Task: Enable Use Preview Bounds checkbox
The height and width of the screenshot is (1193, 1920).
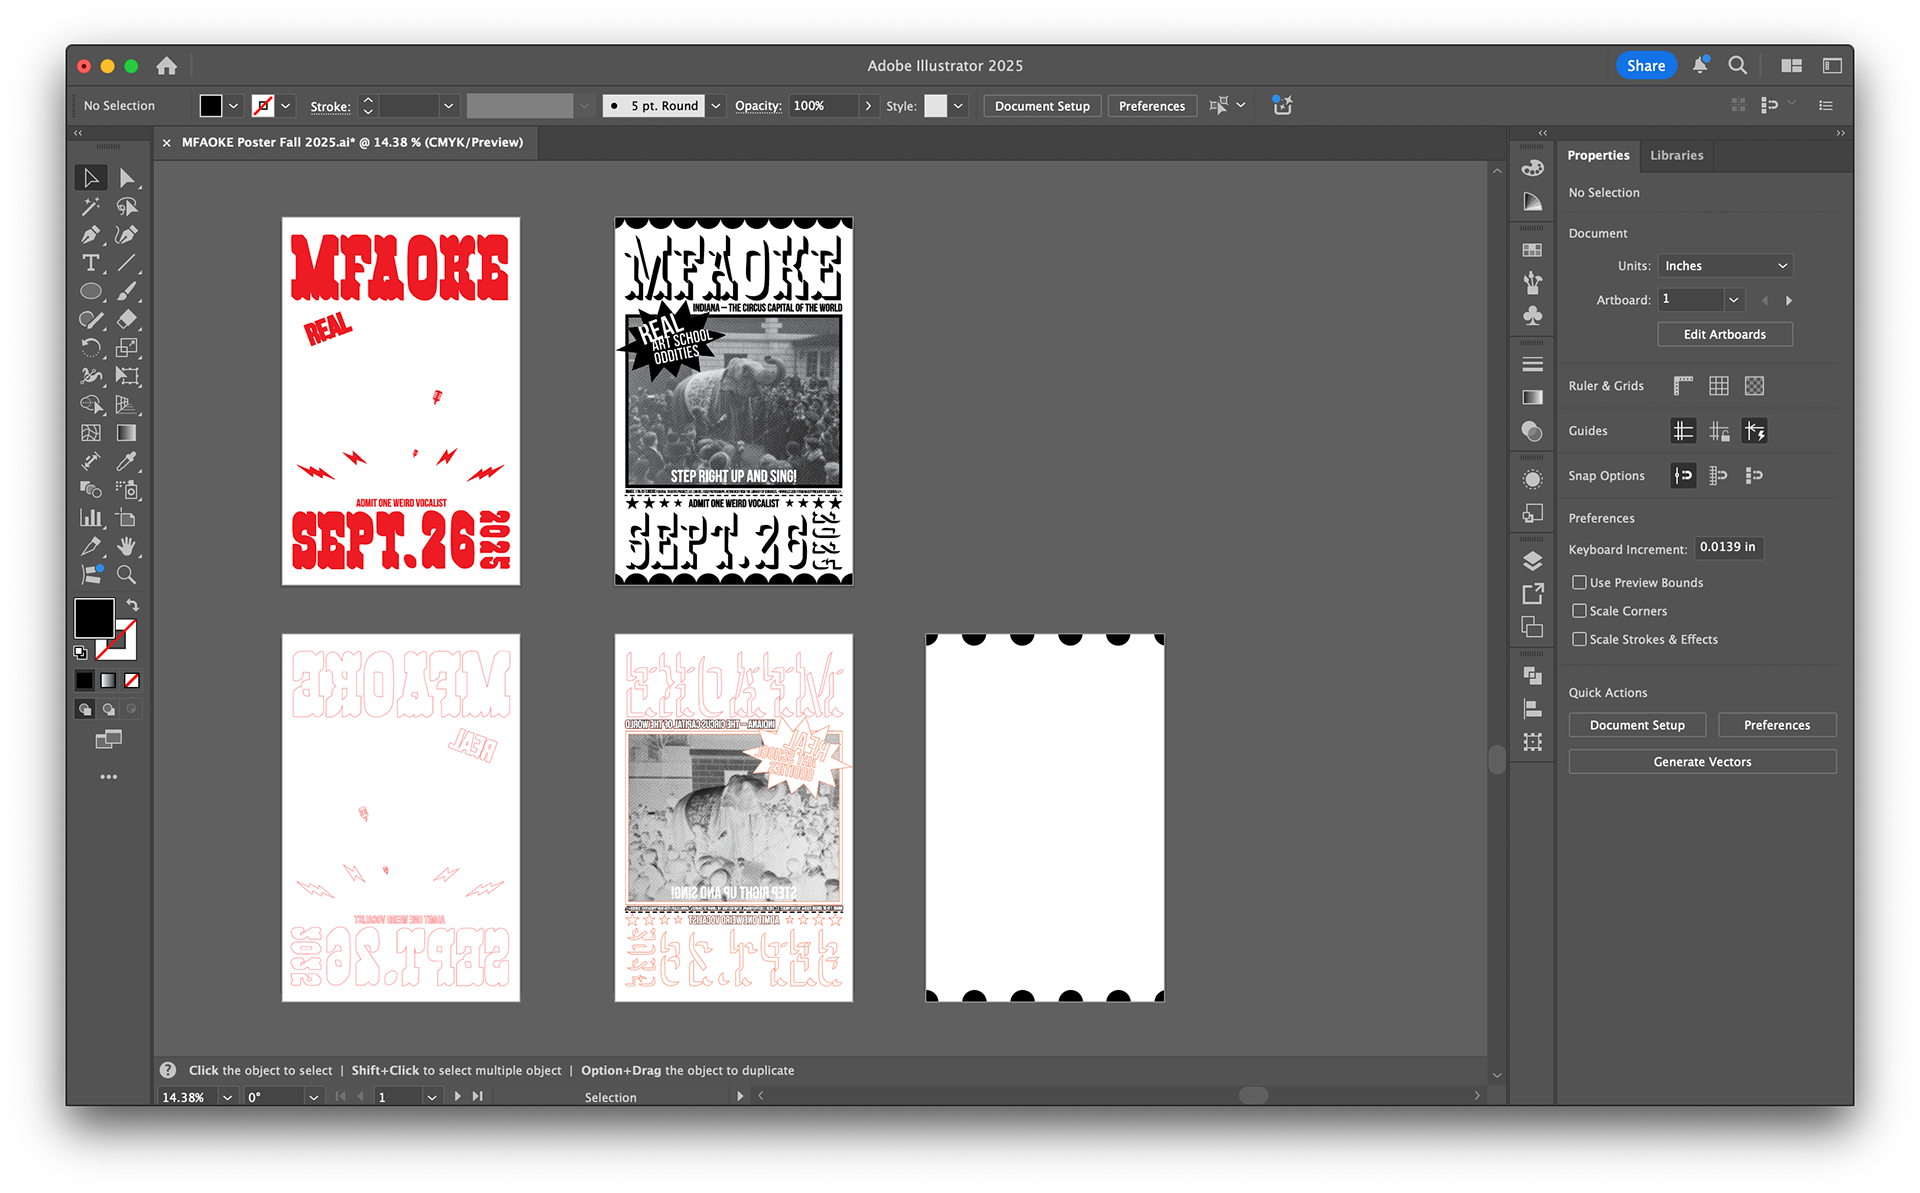Action: tap(1579, 582)
